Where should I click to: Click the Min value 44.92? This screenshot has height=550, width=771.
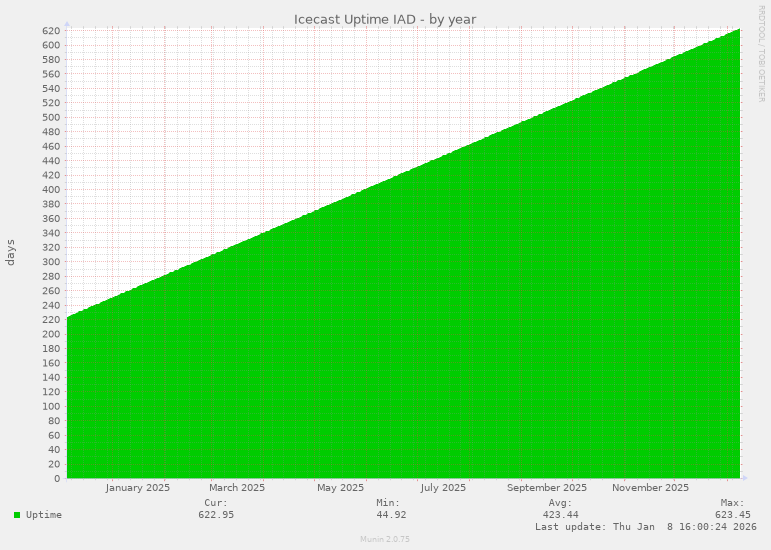[x=391, y=515]
